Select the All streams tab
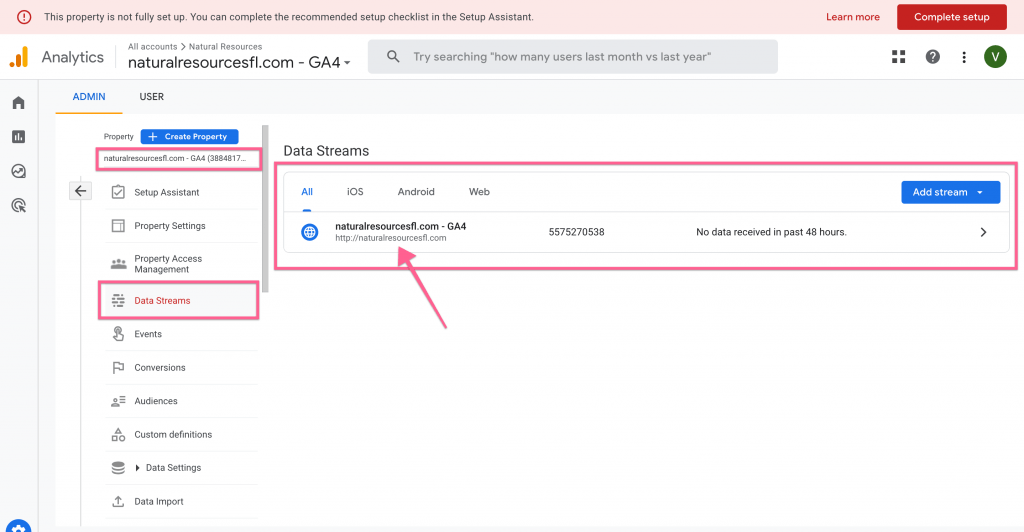This screenshot has width=1024, height=532. [x=307, y=192]
